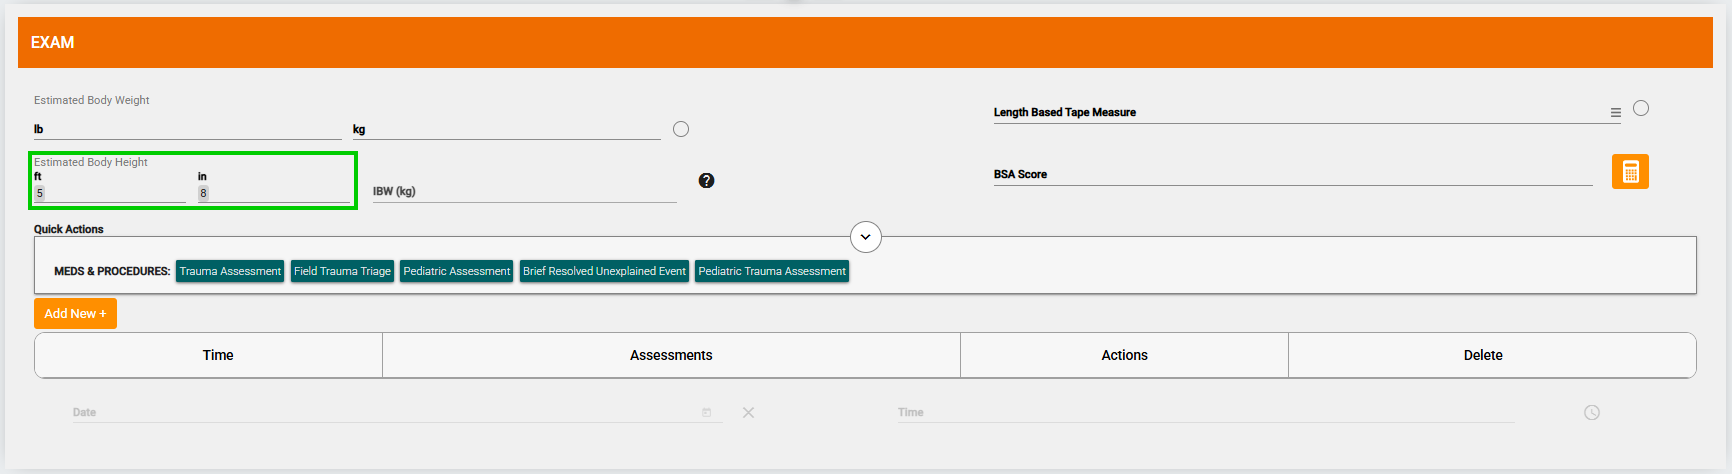Click the Assessments column header
This screenshot has width=1732, height=474.
pos(671,355)
